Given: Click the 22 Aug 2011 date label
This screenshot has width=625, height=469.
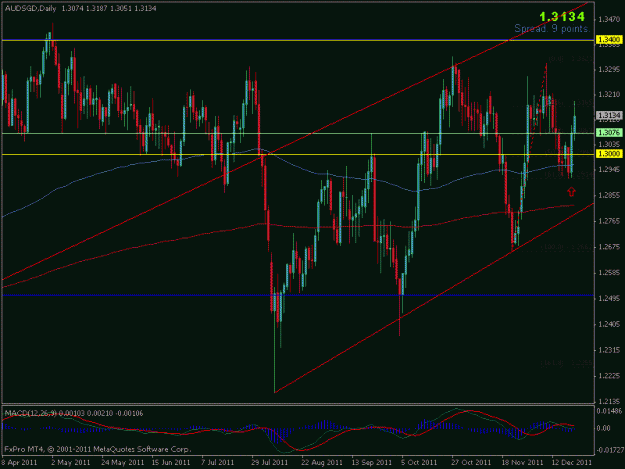Looking at the screenshot, I should [322, 463].
